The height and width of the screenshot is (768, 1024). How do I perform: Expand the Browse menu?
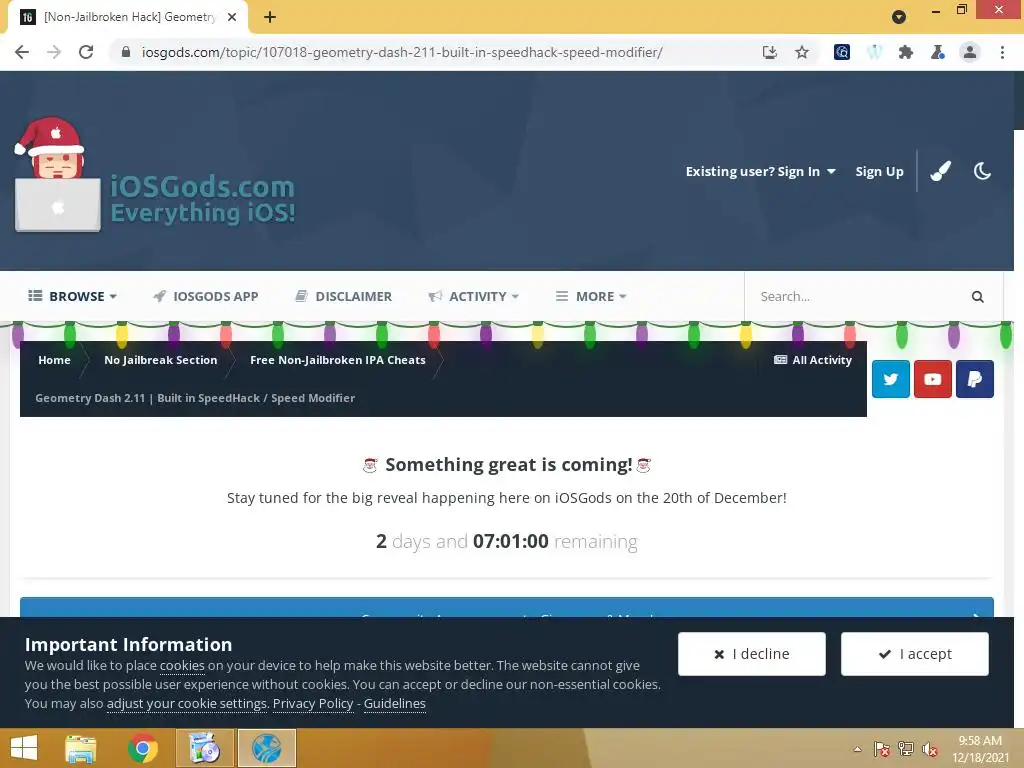tap(72, 296)
